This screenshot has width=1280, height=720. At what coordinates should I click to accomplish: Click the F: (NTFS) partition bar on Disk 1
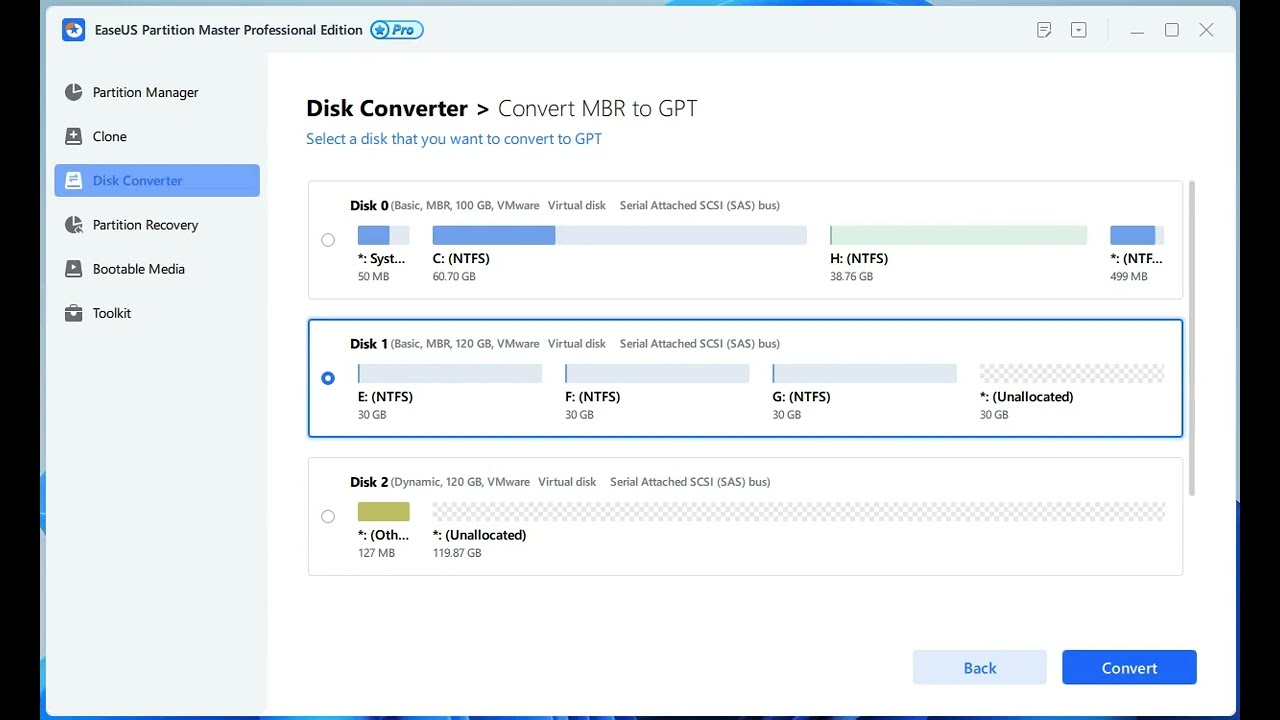[657, 373]
